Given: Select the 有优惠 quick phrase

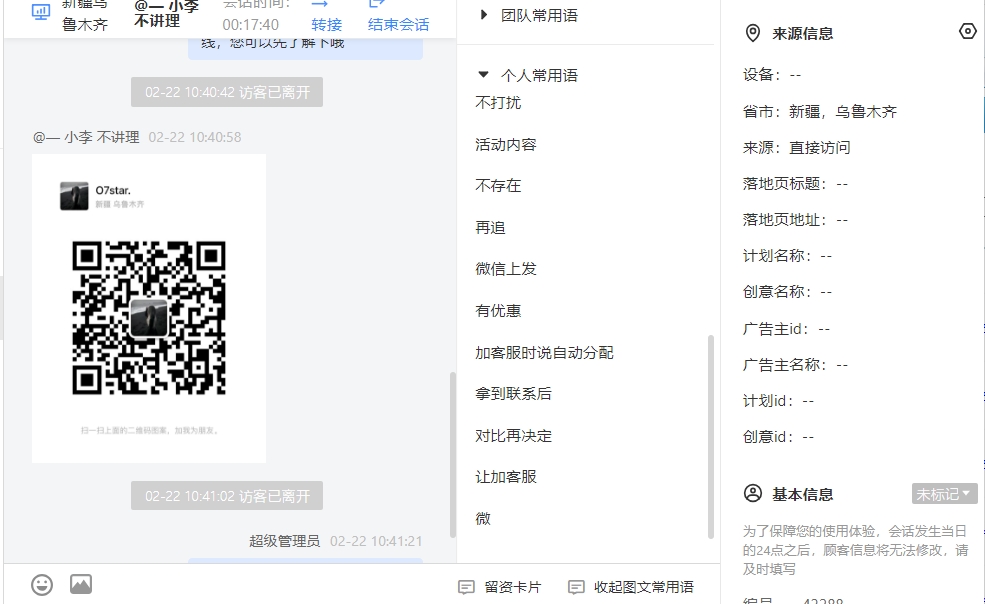Looking at the screenshot, I should [498, 310].
